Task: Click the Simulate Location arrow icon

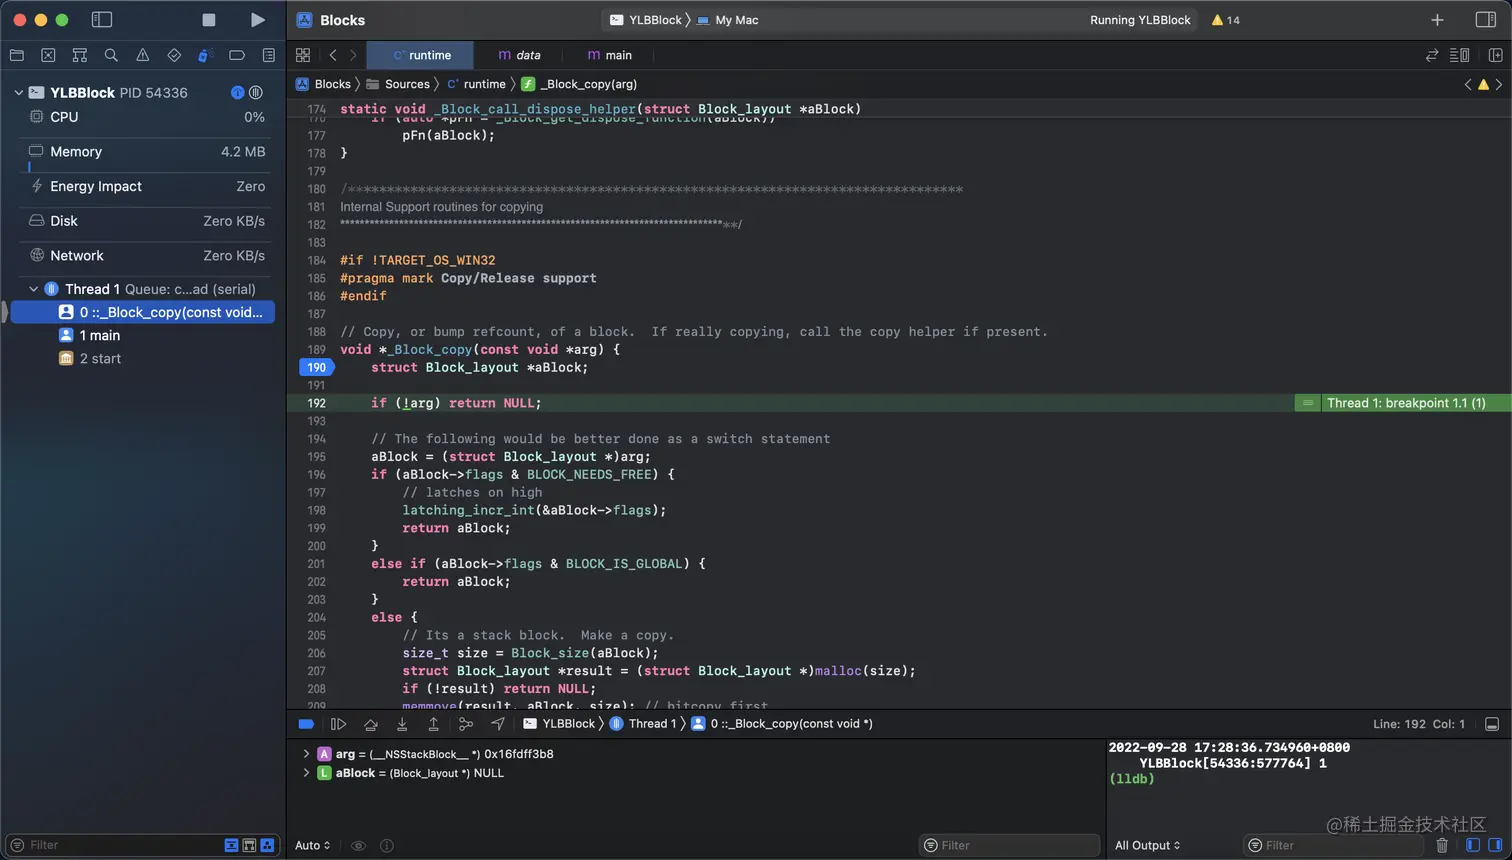Action: tap(497, 724)
